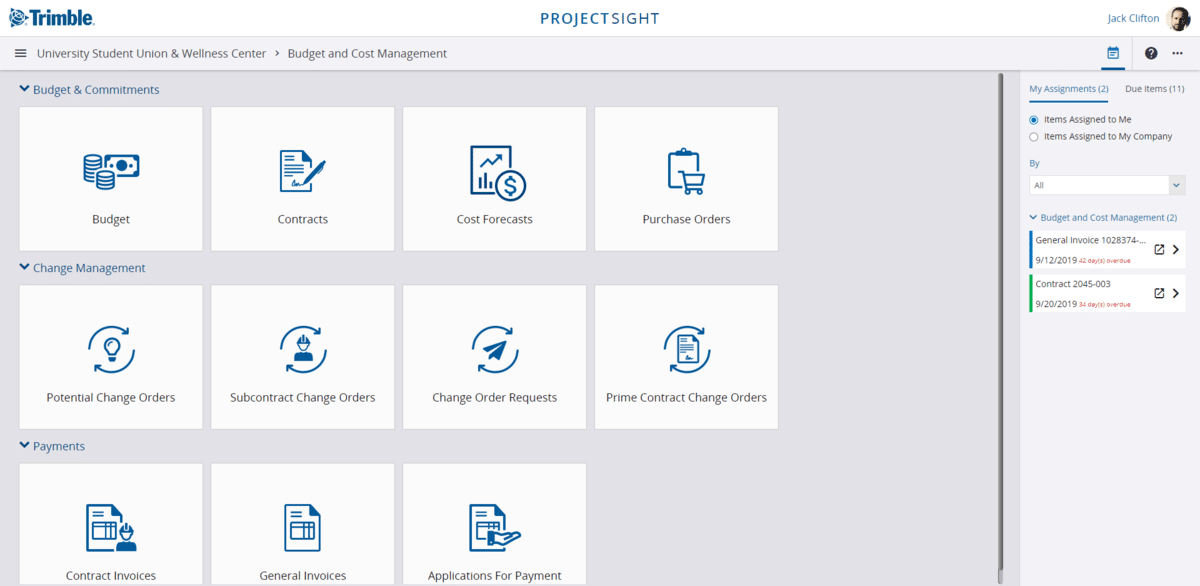Switch to My Assignments tab
Screen dimensions: 1200x586
(x=1068, y=89)
